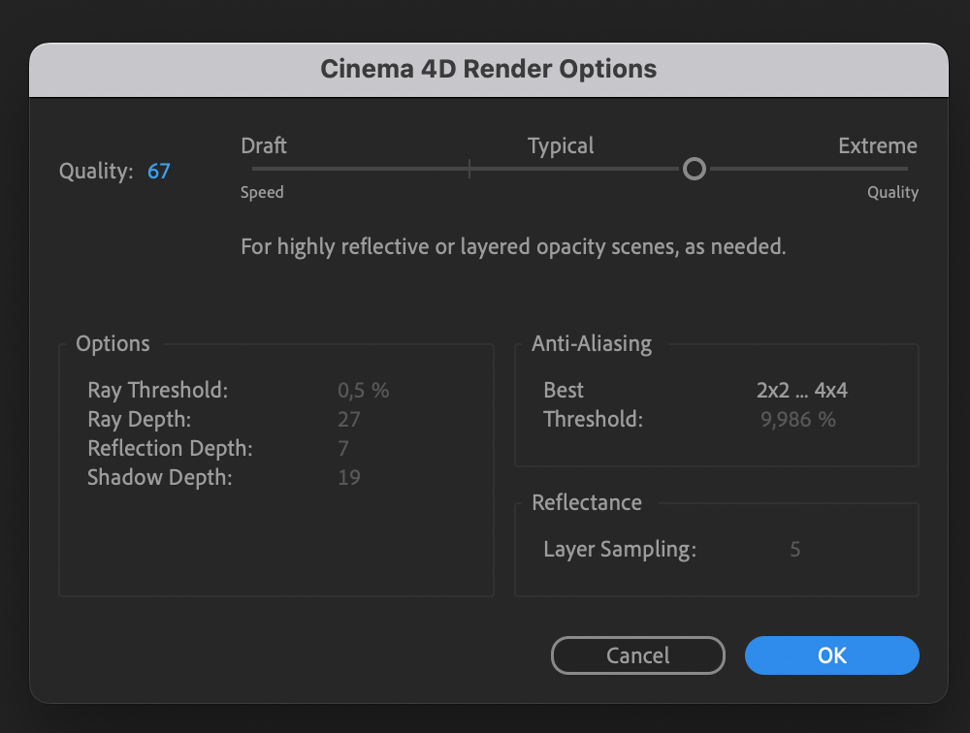Click the 2x2 ... 4x4 anti-aliasing value
970x733 pixels.
(x=802, y=390)
